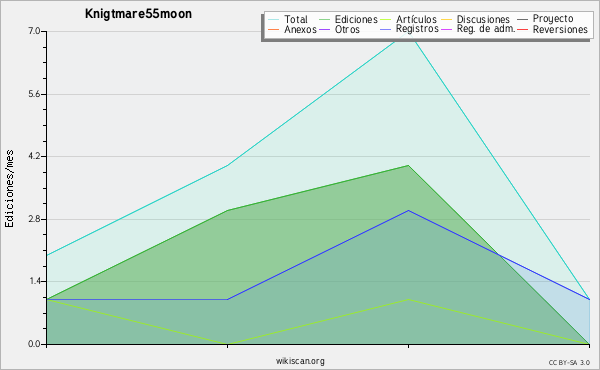Click the Reg. de adm. legend label
The width and height of the screenshot is (600, 370).
pyautogui.click(x=486, y=29)
